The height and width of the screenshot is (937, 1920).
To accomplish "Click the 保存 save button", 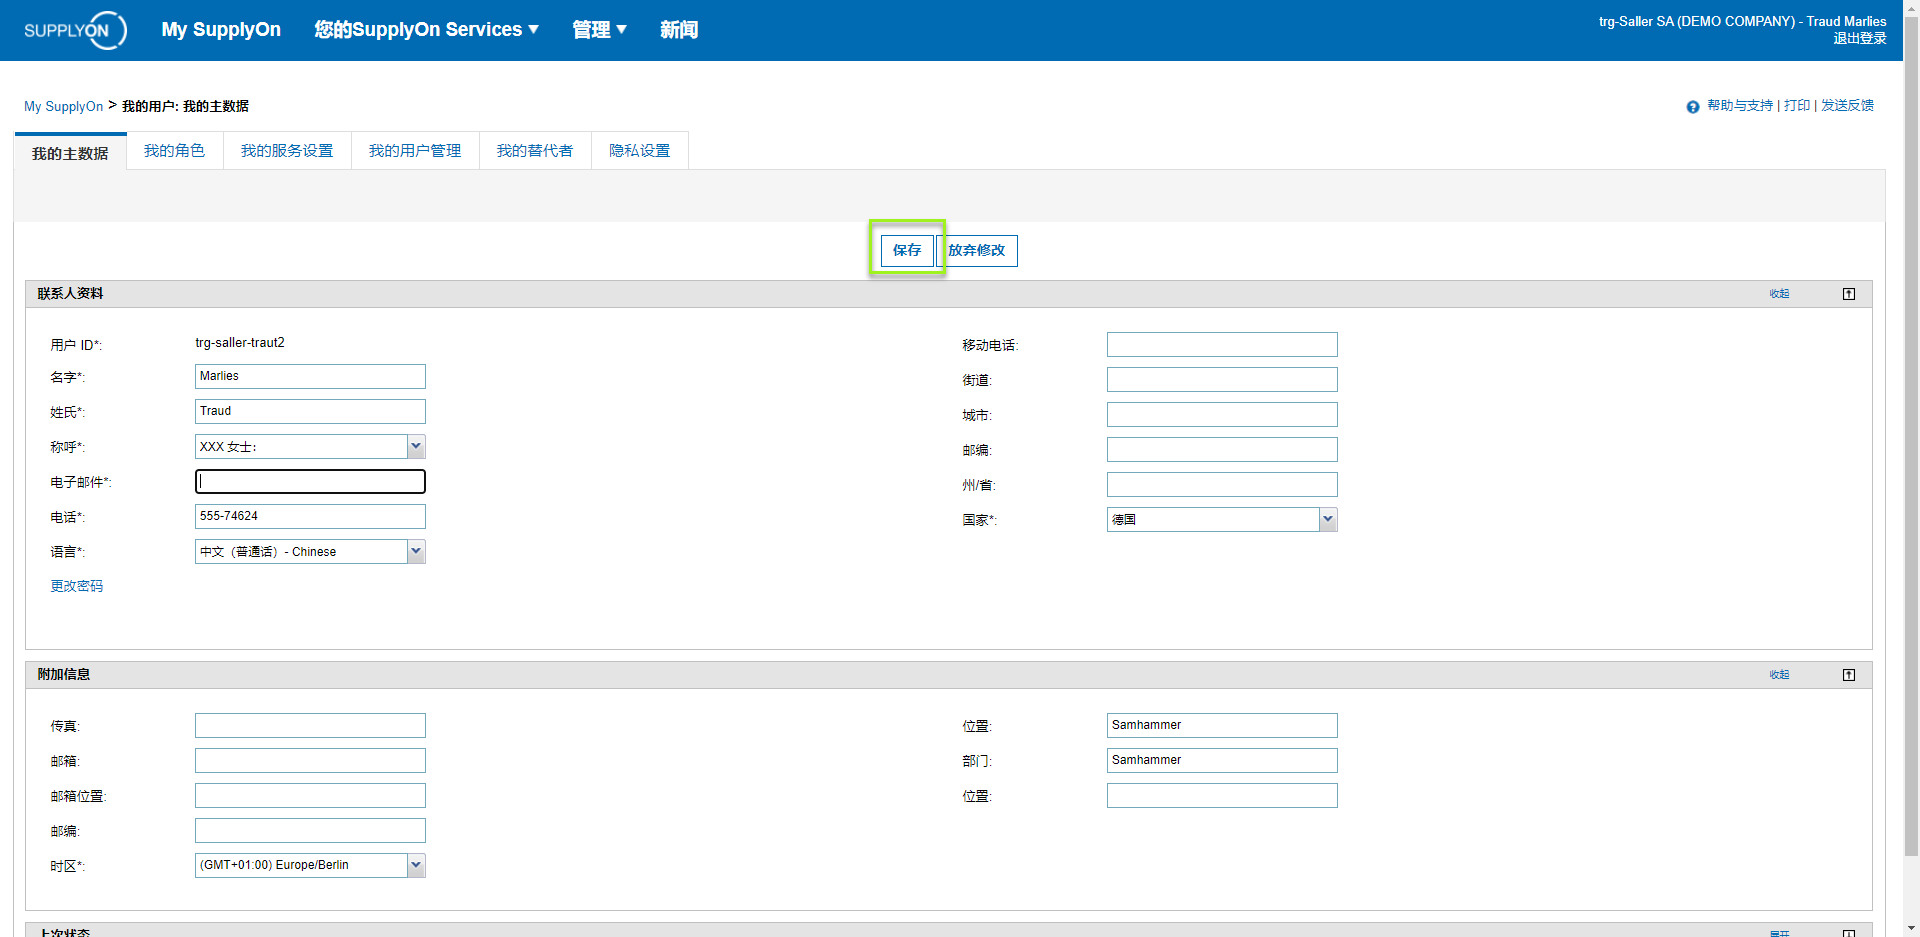I will click(x=907, y=250).
